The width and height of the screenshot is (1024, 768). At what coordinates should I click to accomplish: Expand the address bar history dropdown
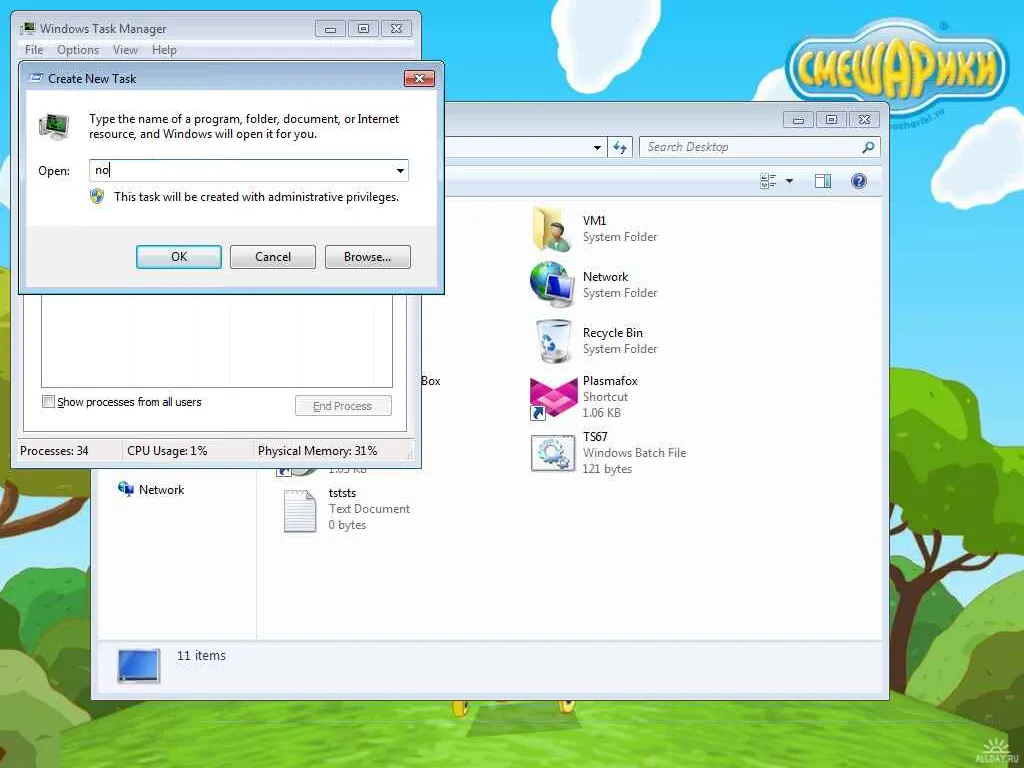click(597, 148)
